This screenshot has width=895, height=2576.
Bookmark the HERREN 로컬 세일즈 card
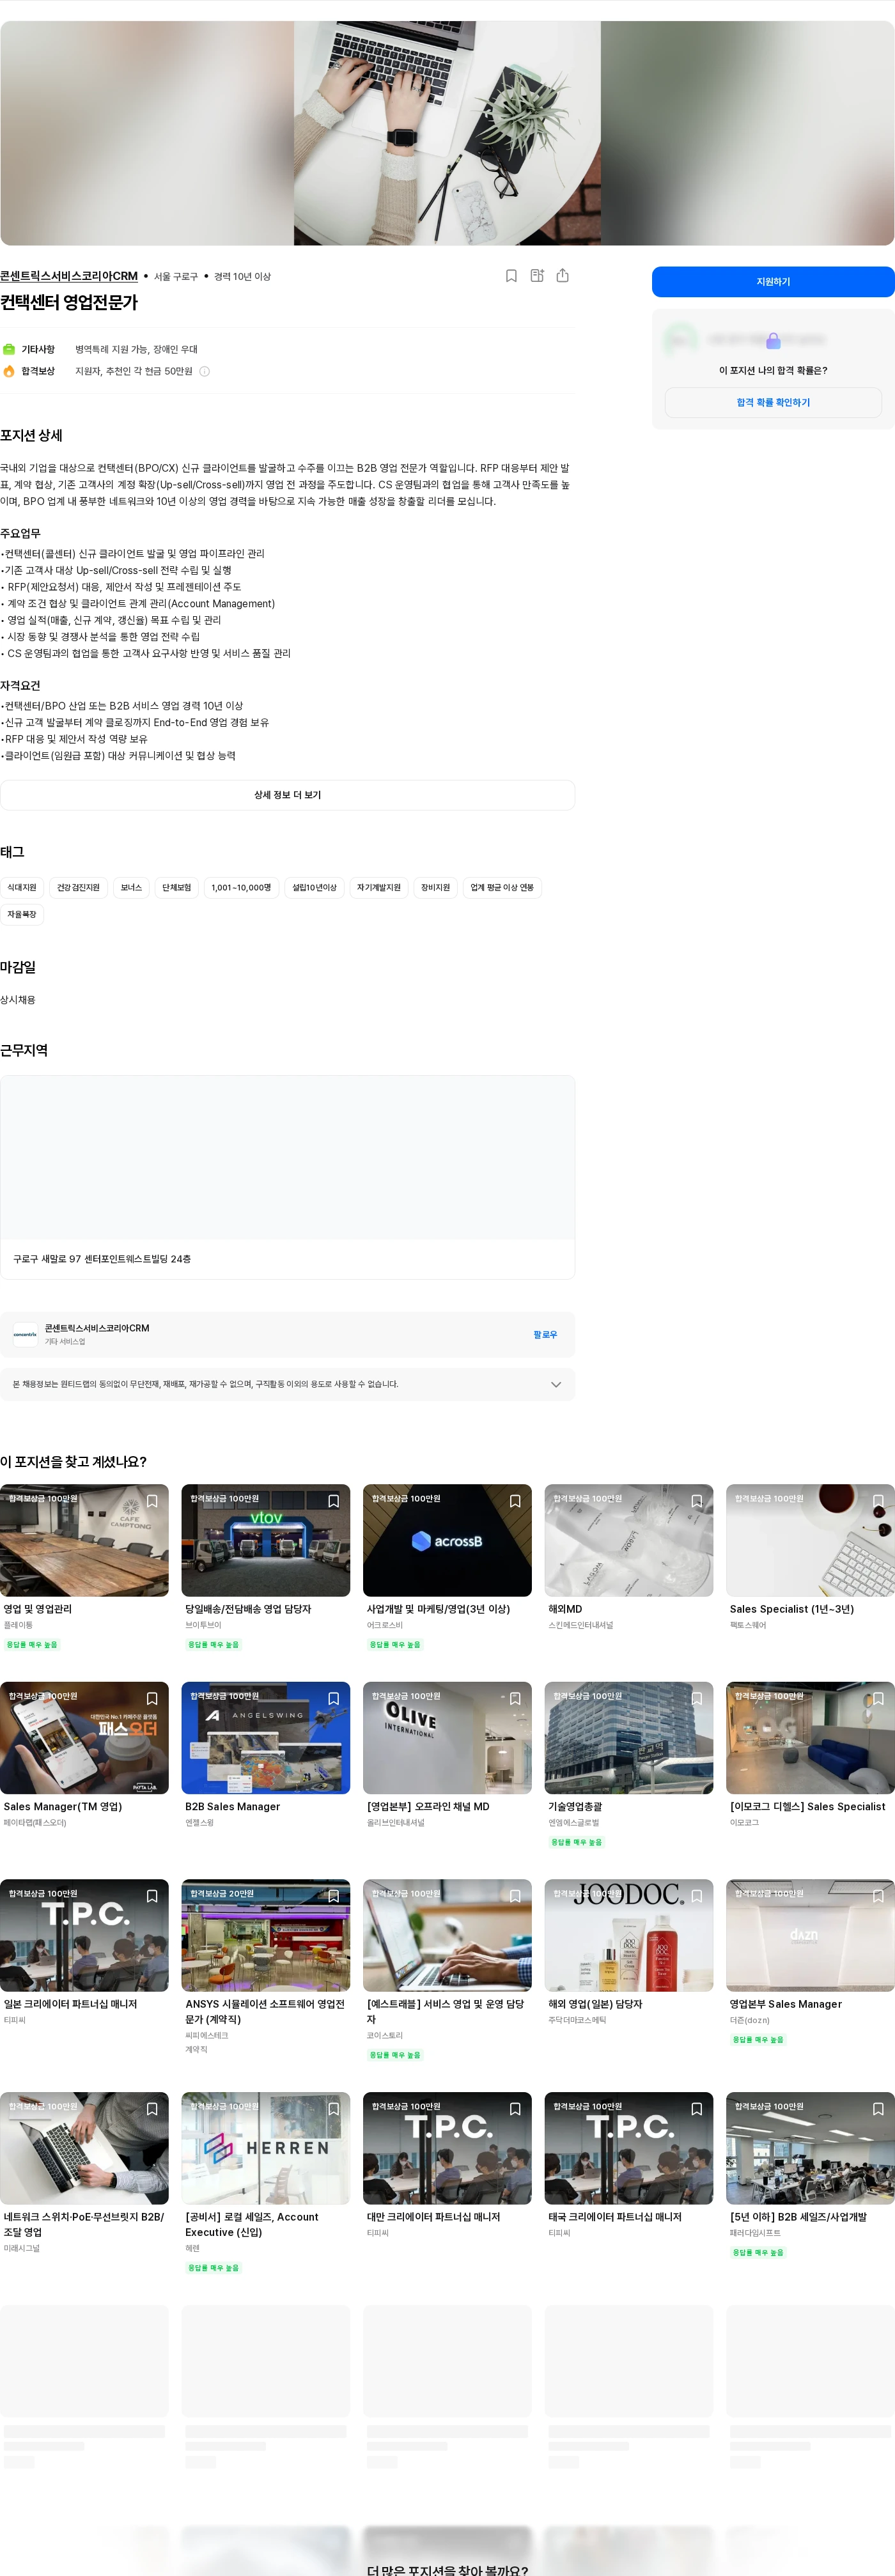tap(334, 2109)
